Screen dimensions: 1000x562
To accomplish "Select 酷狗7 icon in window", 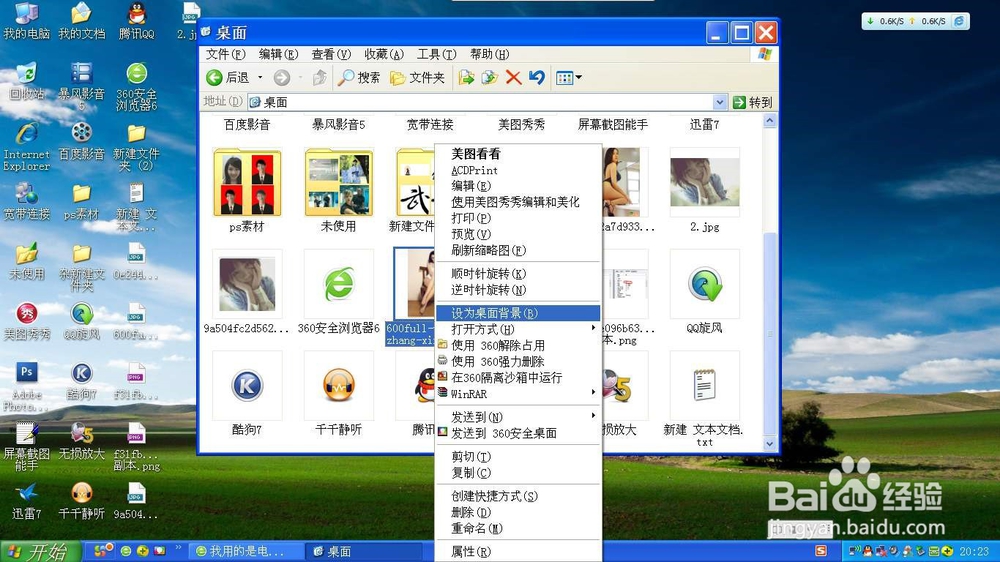I will click(247, 385).
